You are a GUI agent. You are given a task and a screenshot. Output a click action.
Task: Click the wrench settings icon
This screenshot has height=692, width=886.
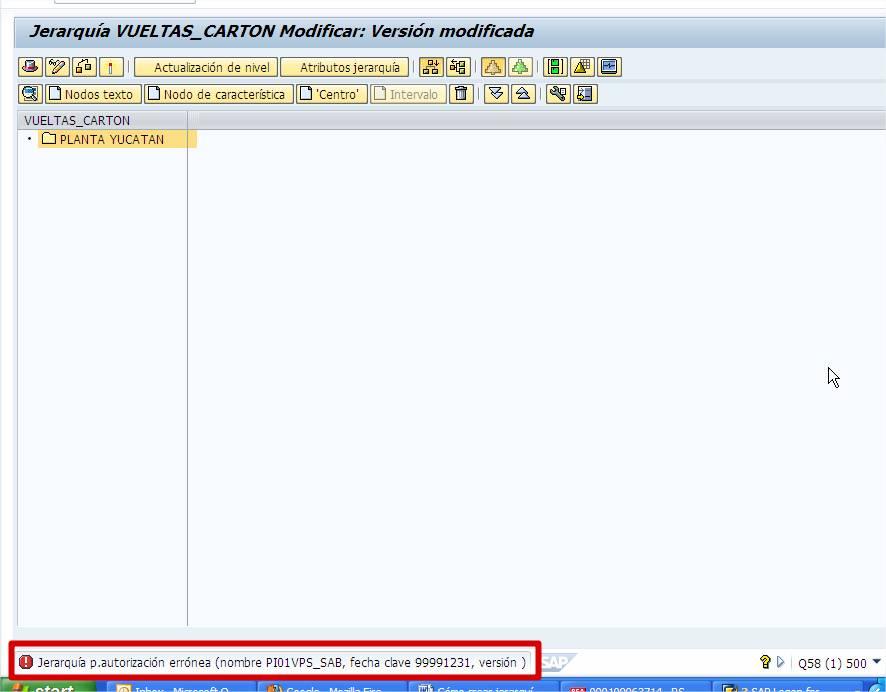[558, 94]
